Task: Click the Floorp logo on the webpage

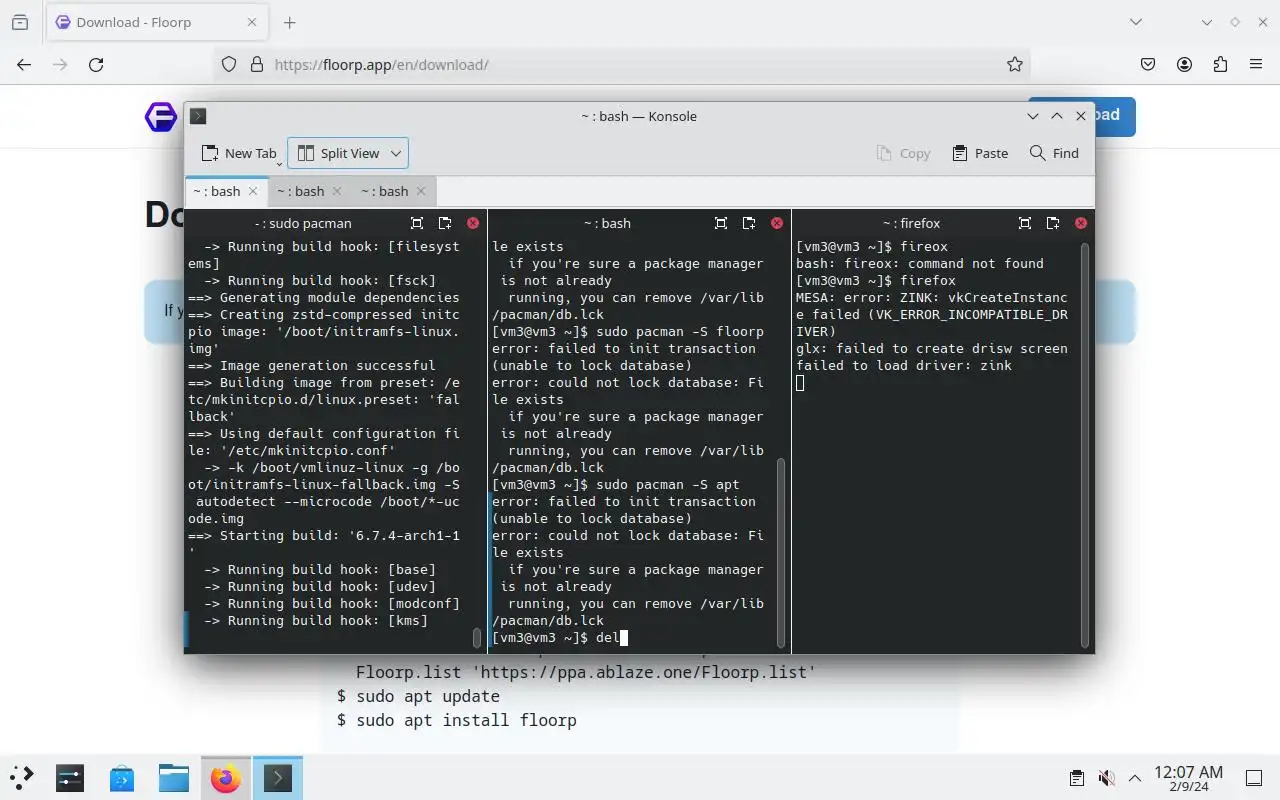Action: pos(161,117)
